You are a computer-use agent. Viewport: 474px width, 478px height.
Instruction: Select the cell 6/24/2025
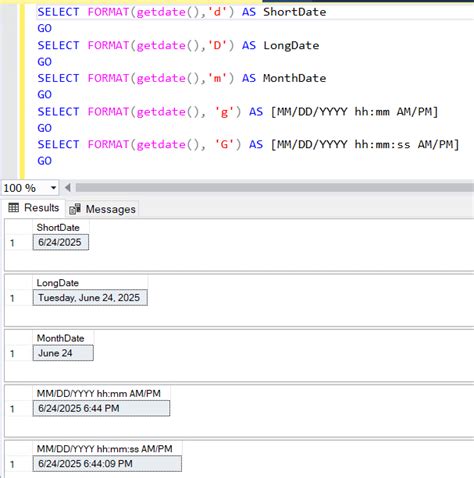pyautogui.click(x=61, y=242)
